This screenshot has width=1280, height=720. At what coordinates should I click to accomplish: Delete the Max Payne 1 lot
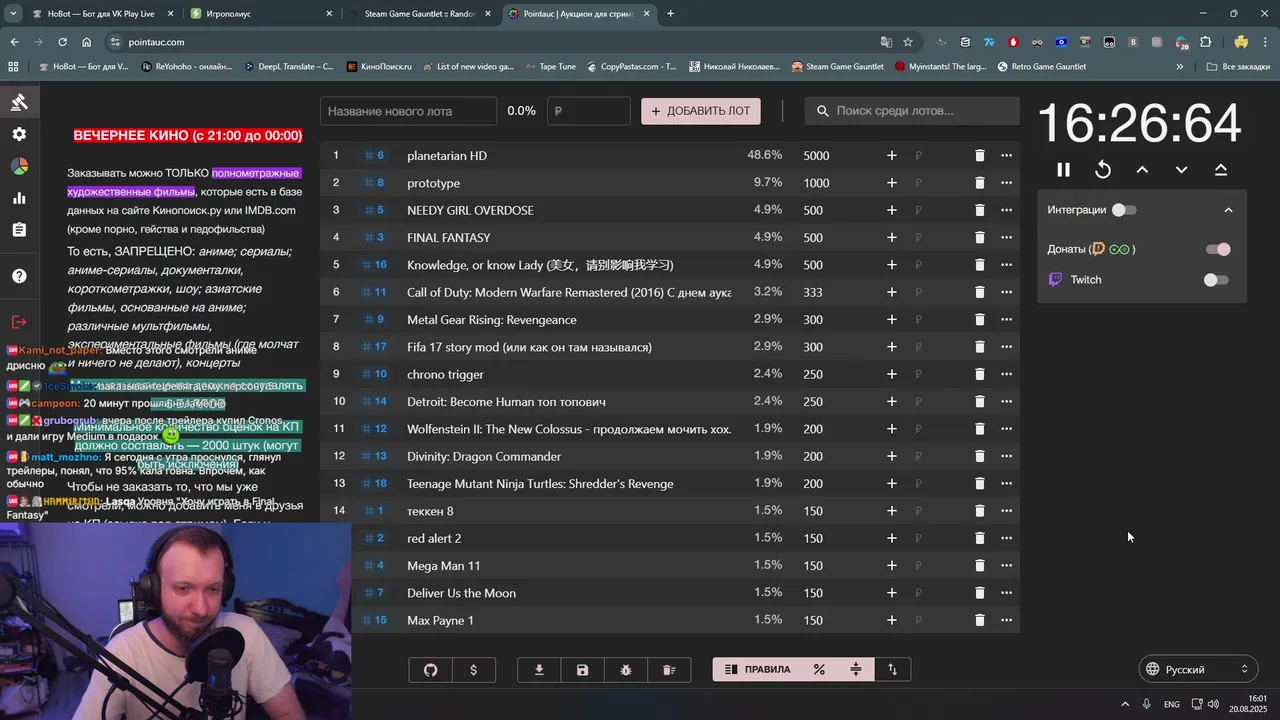[980, 620]
